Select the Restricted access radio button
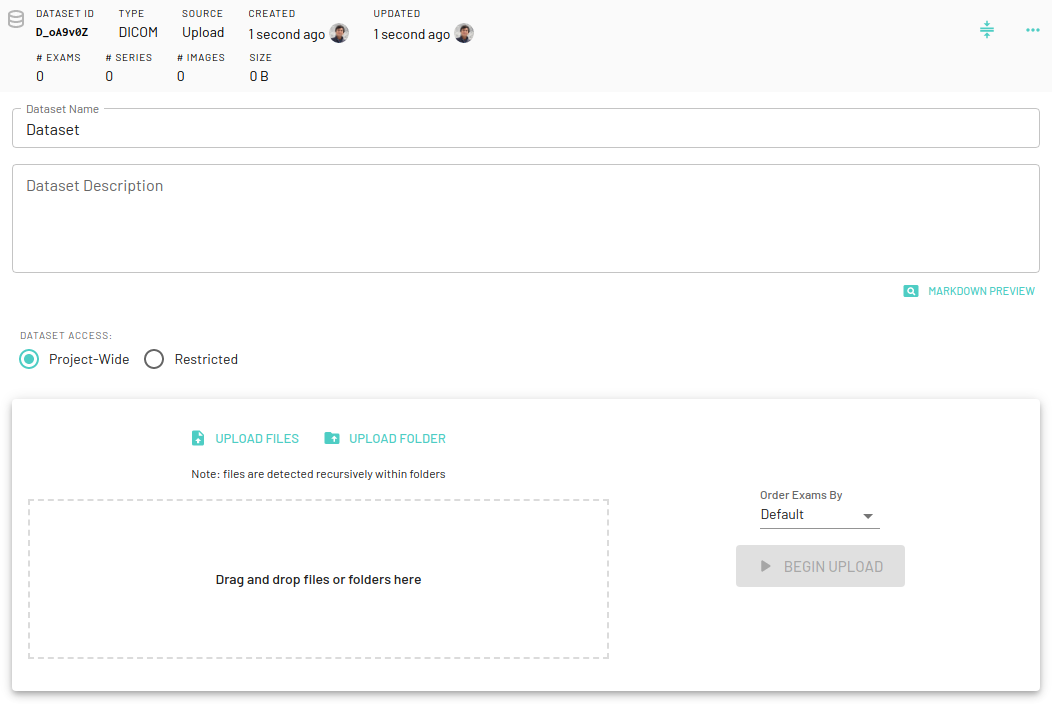This screenshot has height=704, width=1052. [x=154, y=359]
